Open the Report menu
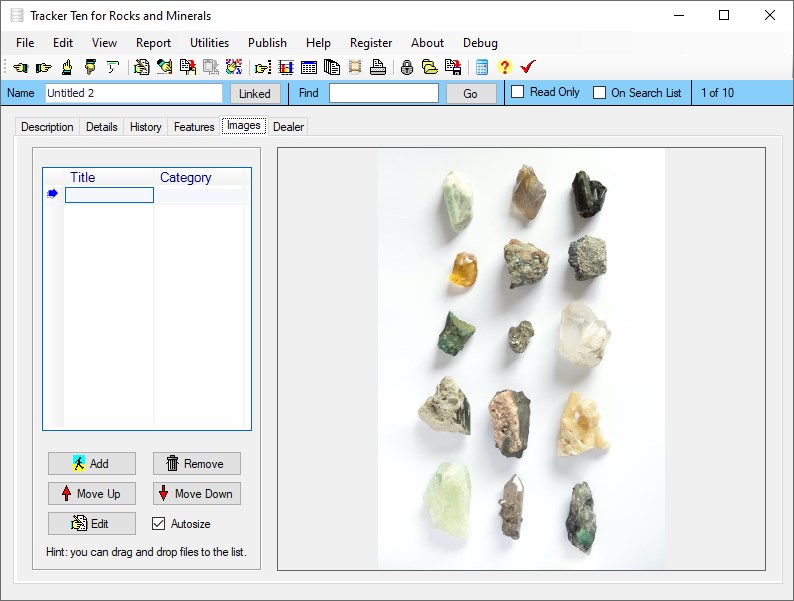 point(153,43)
